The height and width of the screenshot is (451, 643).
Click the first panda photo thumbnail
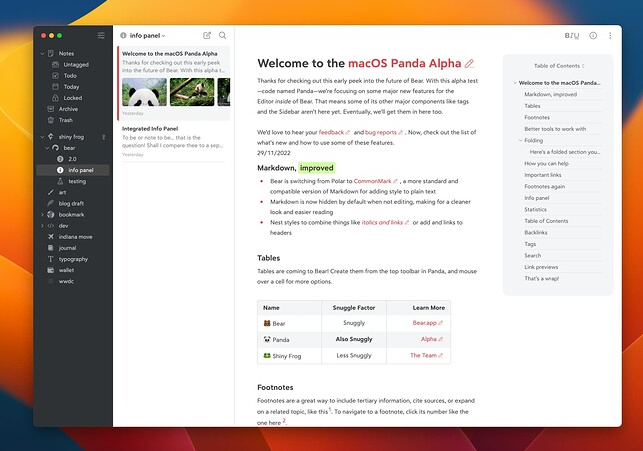coord(144,92)
